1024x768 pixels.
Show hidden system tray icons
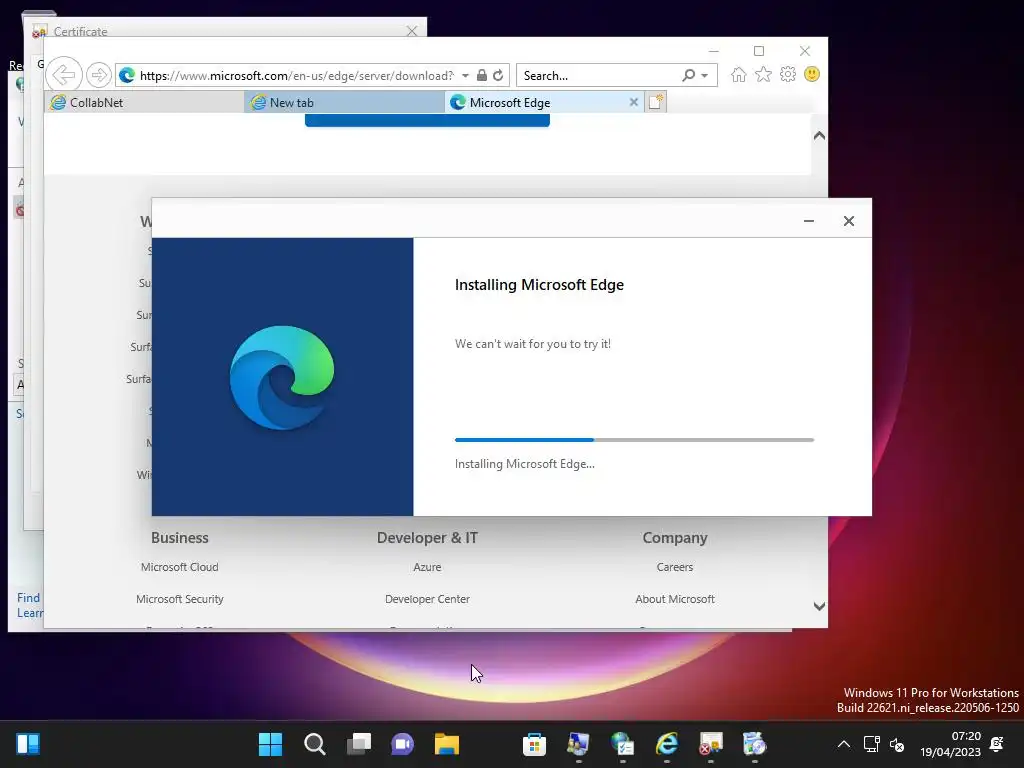click(844, 744)
